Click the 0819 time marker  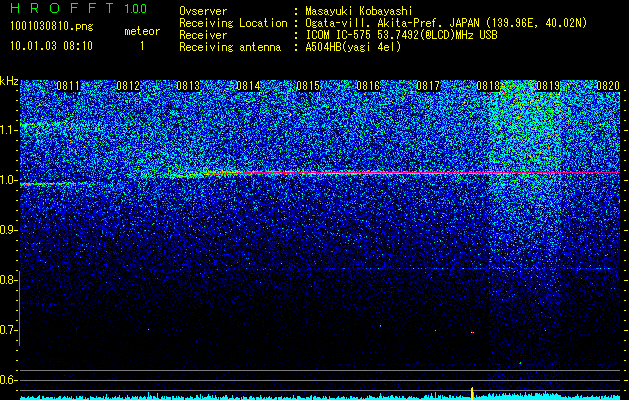click(548, 86)
